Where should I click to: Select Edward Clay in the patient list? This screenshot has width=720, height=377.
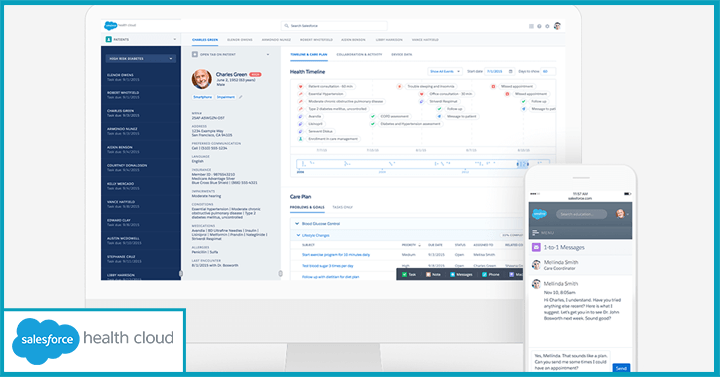[x=141, y=222]
